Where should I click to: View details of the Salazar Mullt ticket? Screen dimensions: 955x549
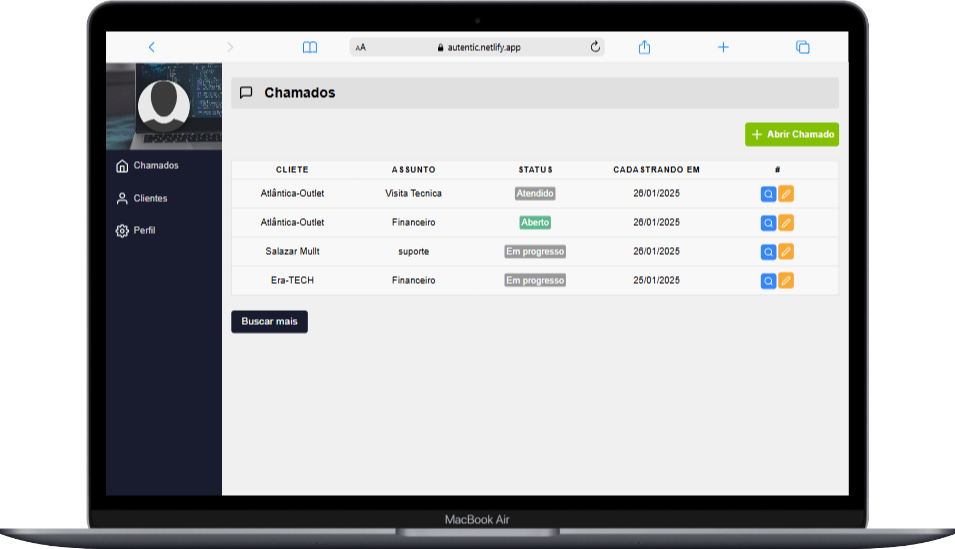[x=769, y=252]
